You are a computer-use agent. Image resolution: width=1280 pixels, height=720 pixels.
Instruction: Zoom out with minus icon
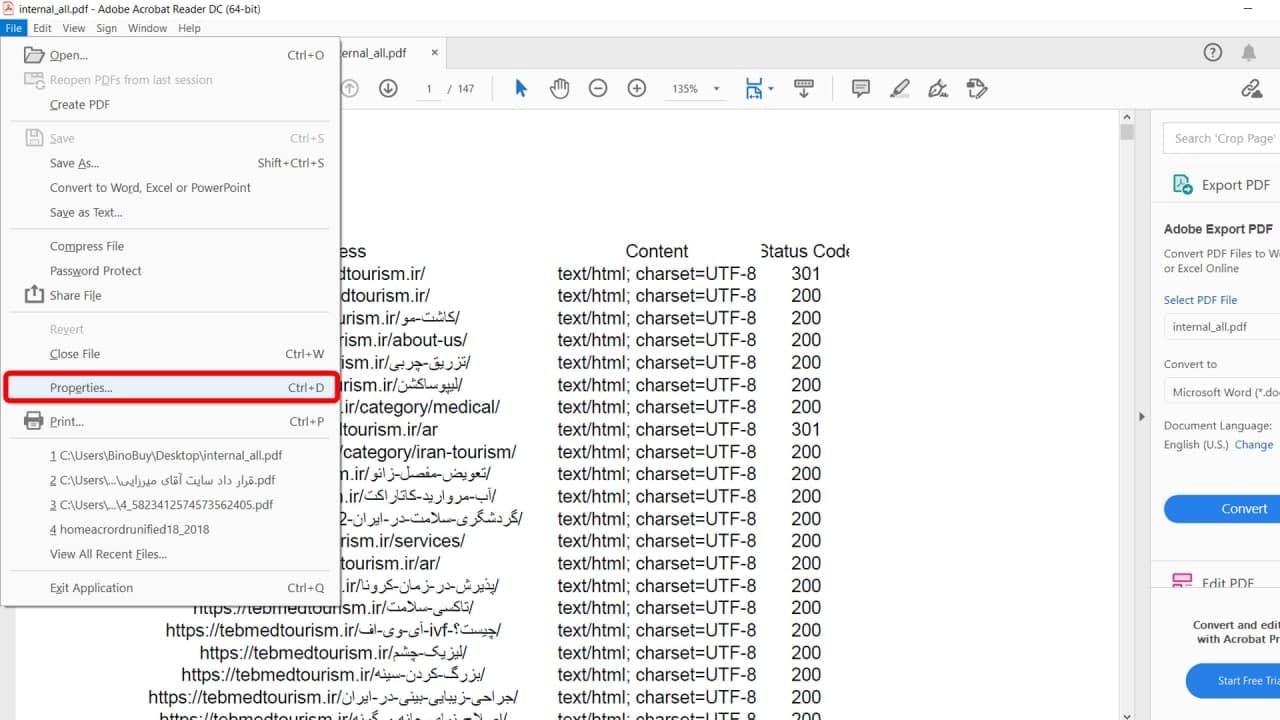pos(598,88)
